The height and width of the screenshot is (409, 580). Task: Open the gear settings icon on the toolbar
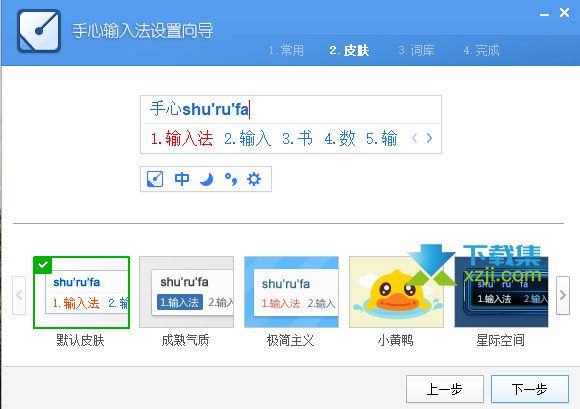click(x=254, y=179)
